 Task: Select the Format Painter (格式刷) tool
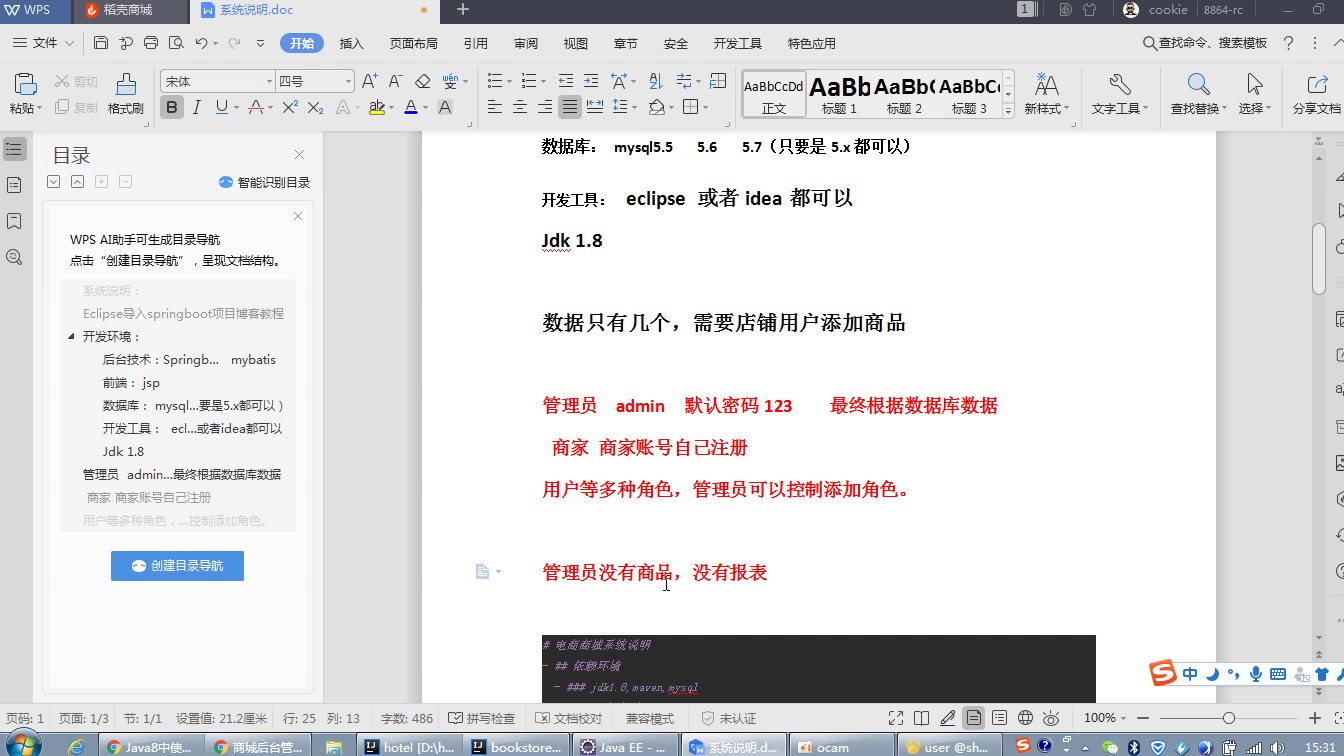click(x=125, y=94)
